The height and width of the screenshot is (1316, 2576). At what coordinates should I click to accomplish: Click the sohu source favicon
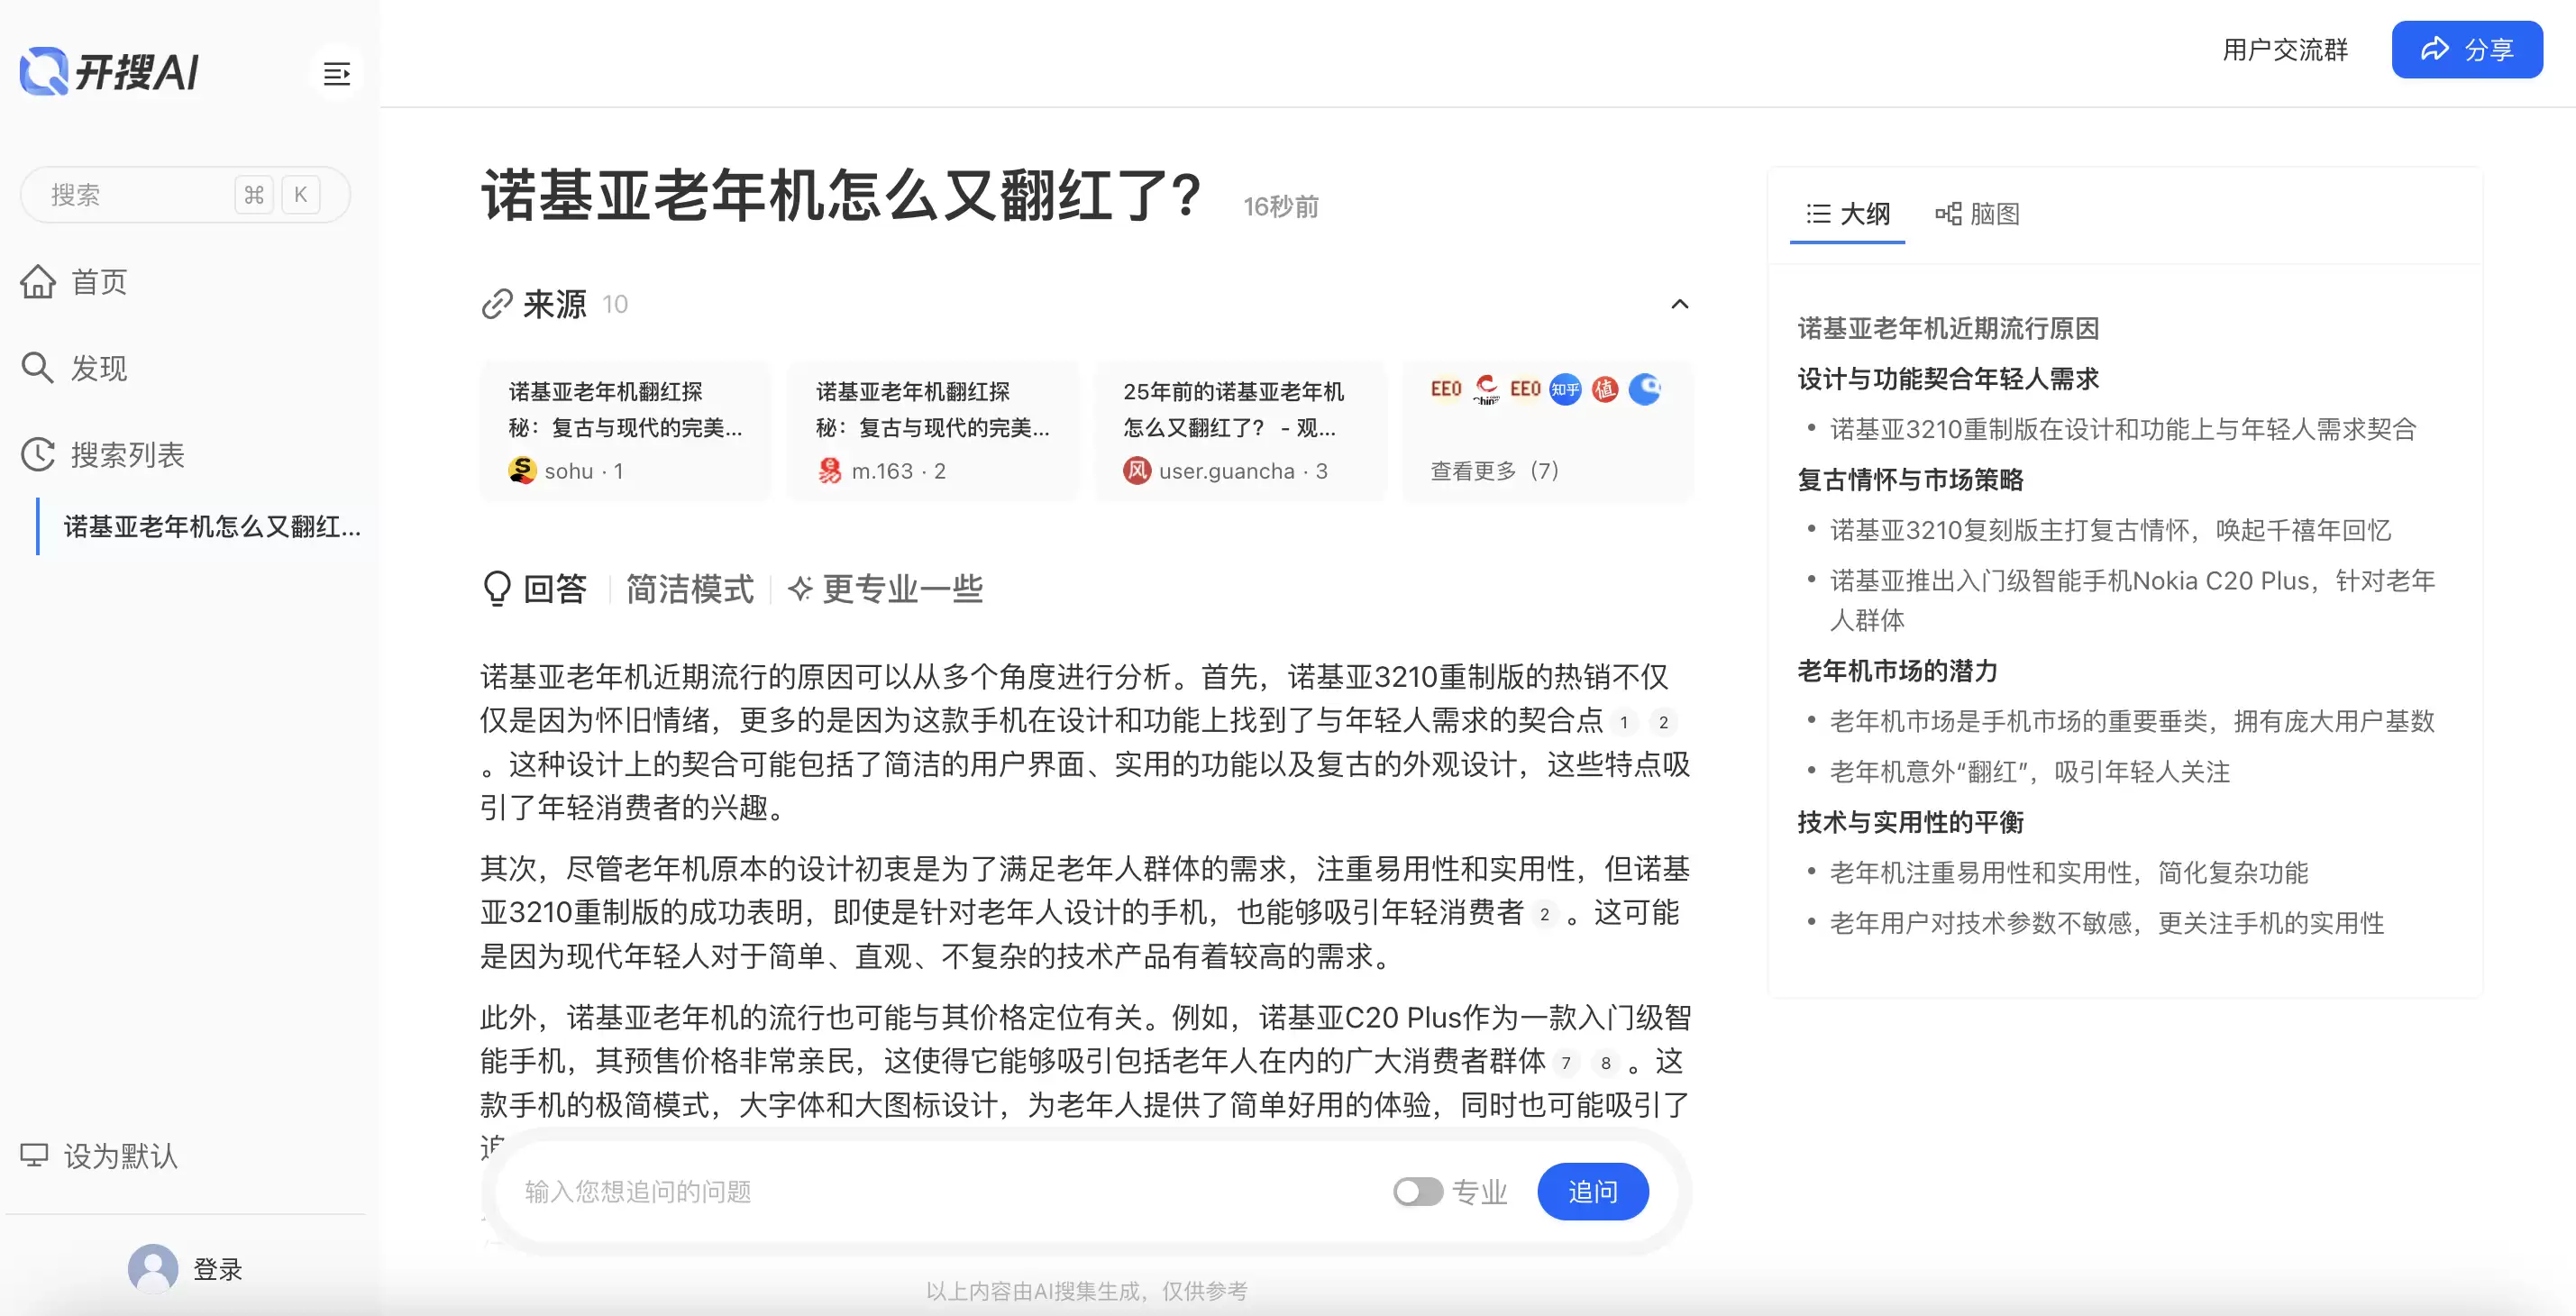522,470
